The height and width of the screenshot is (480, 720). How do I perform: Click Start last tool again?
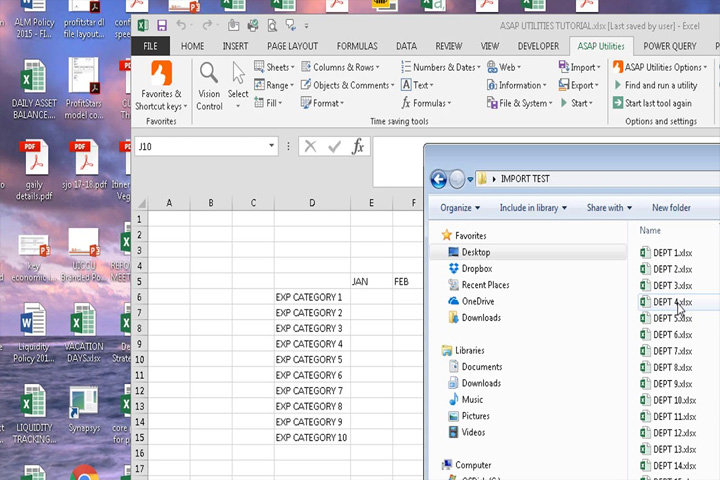click(652, 103)
